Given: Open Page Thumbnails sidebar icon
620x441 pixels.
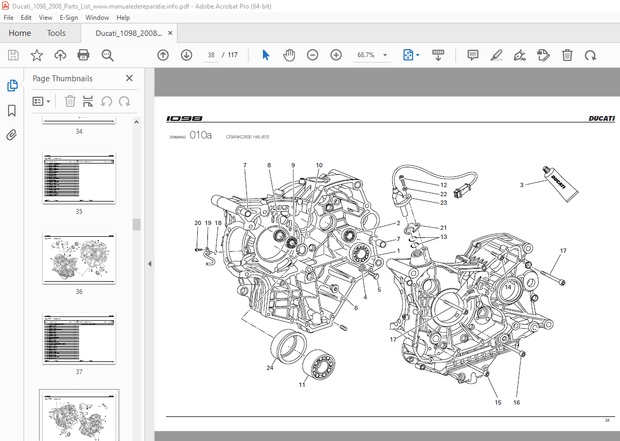Looking at the screenshot, I should click(12, 85).
